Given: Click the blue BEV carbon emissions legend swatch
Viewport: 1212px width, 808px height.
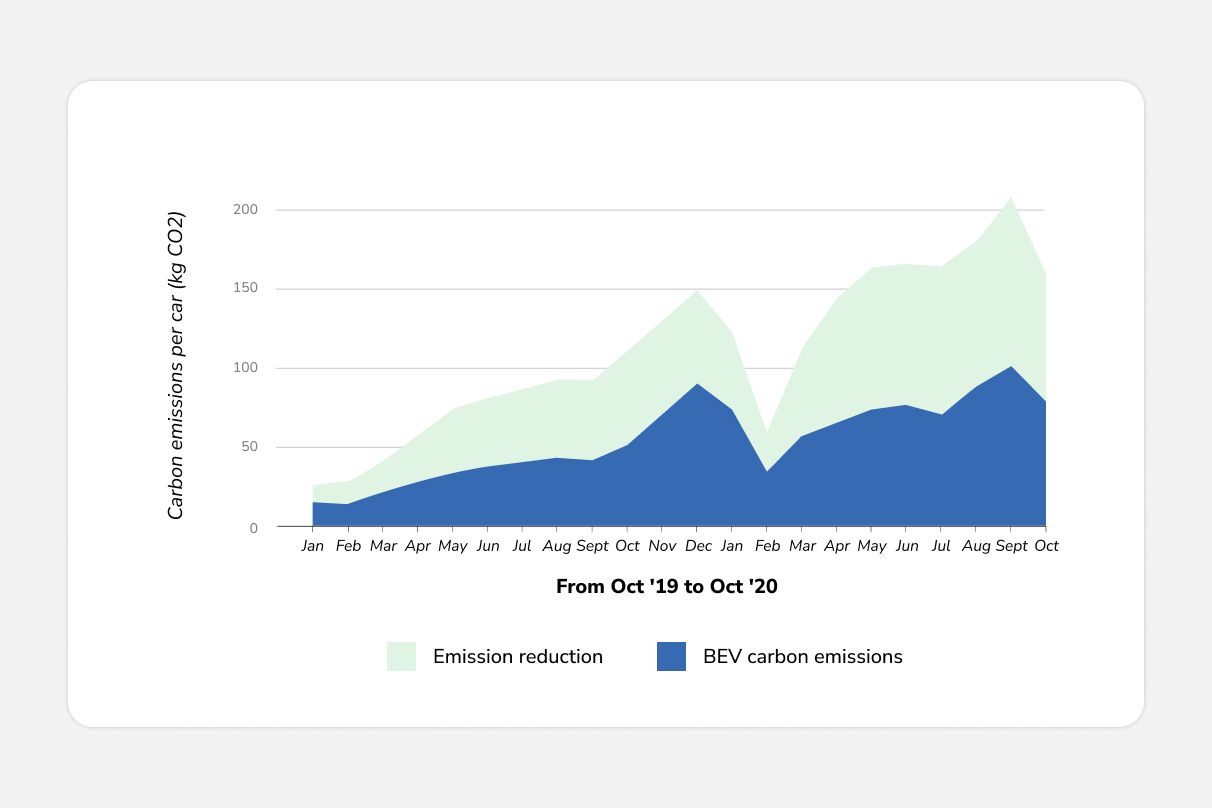Looking at the screenshot, I should click(x=671, y=656).
